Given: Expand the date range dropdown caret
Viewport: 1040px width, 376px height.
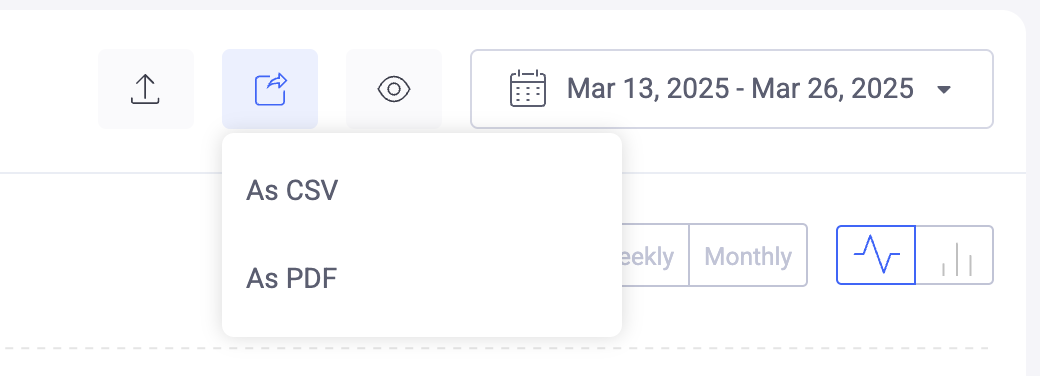Looking at the screenshot, I should 944,90.
